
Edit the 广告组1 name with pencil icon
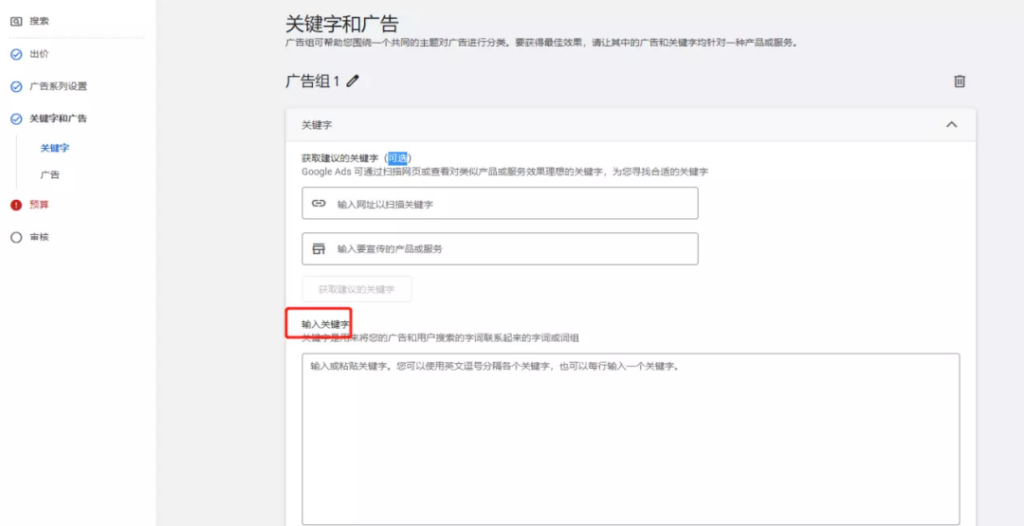(x=353, y=81)
